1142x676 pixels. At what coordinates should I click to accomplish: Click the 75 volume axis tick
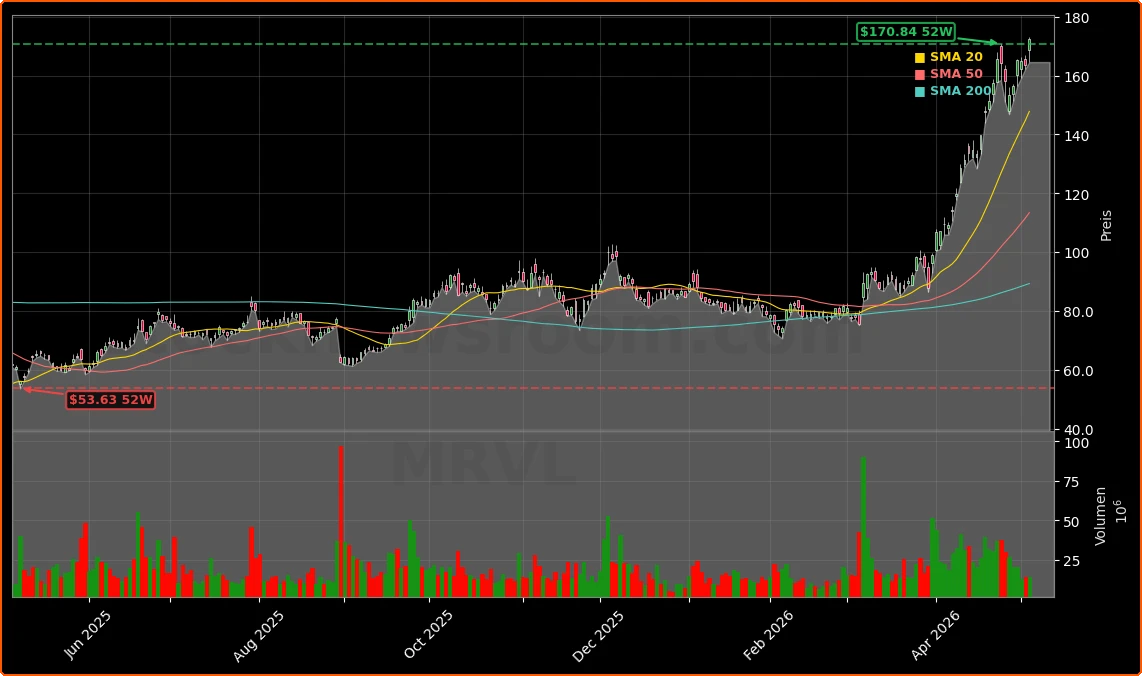(x=1071, y=482)
